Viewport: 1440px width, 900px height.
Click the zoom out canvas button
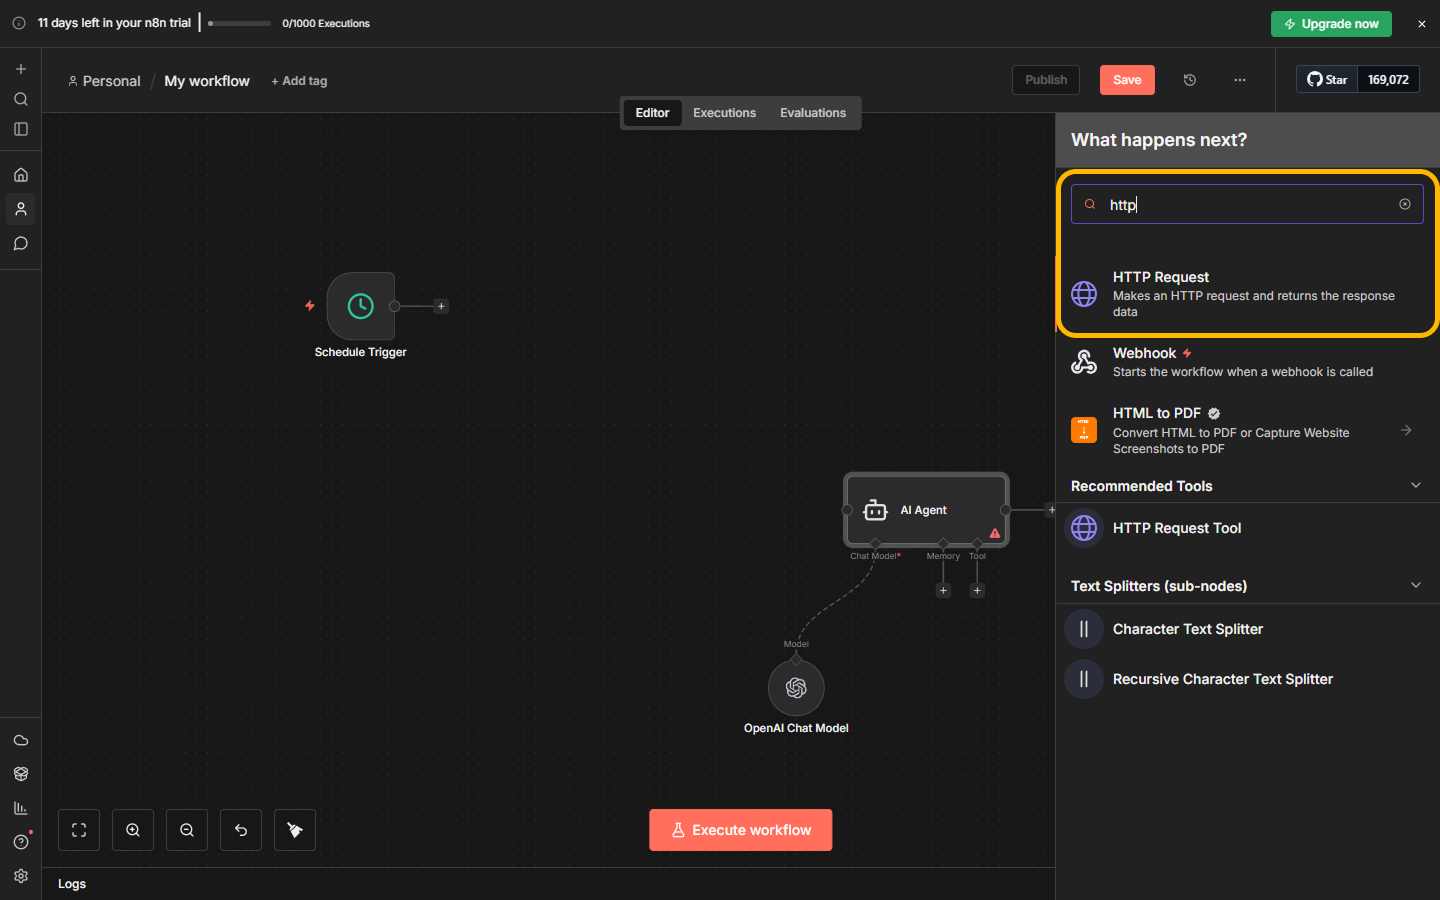187,830
